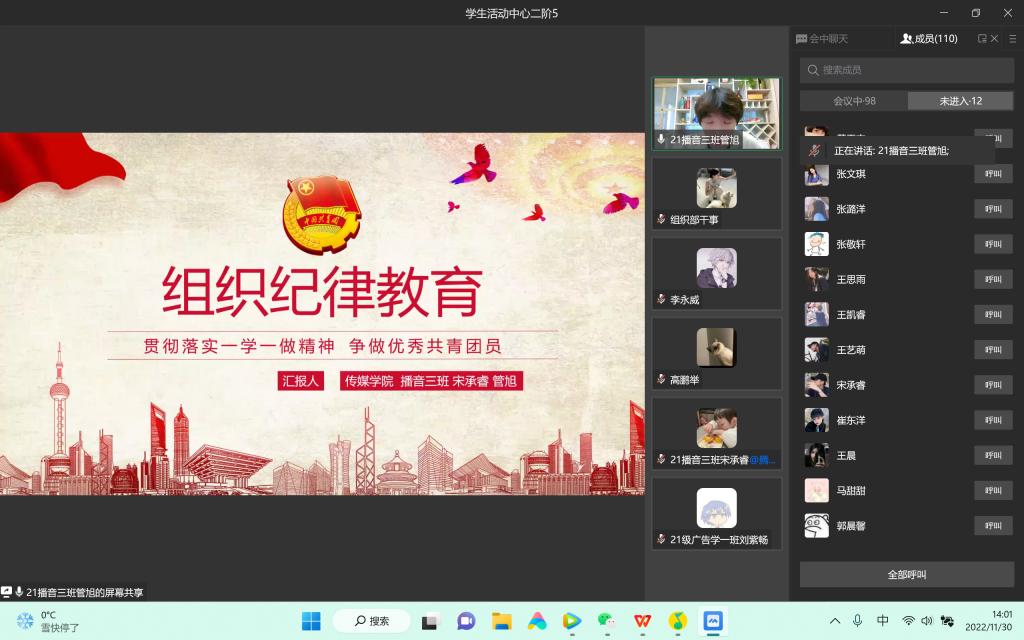This screenshot has width=1024, height=640.
Task: Open the weather widget showing 0°C
Action: (48, 621)
